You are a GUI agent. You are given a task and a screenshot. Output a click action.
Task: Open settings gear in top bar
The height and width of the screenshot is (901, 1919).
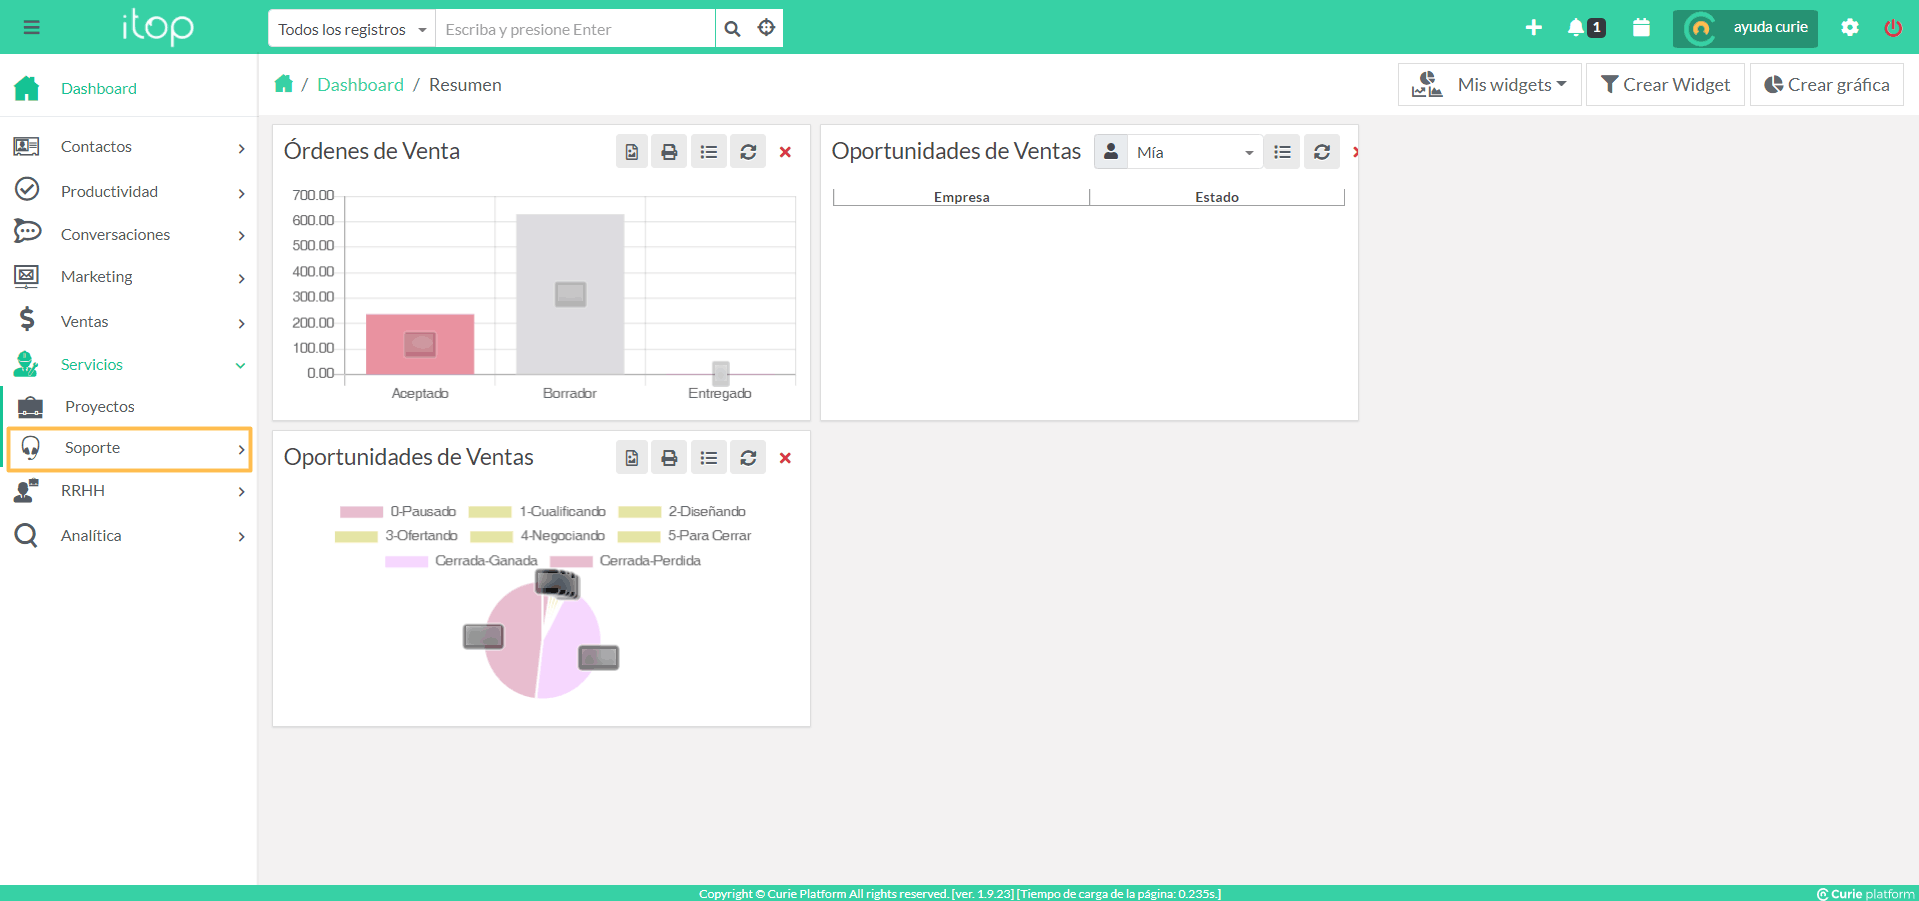click(1850, 28)
